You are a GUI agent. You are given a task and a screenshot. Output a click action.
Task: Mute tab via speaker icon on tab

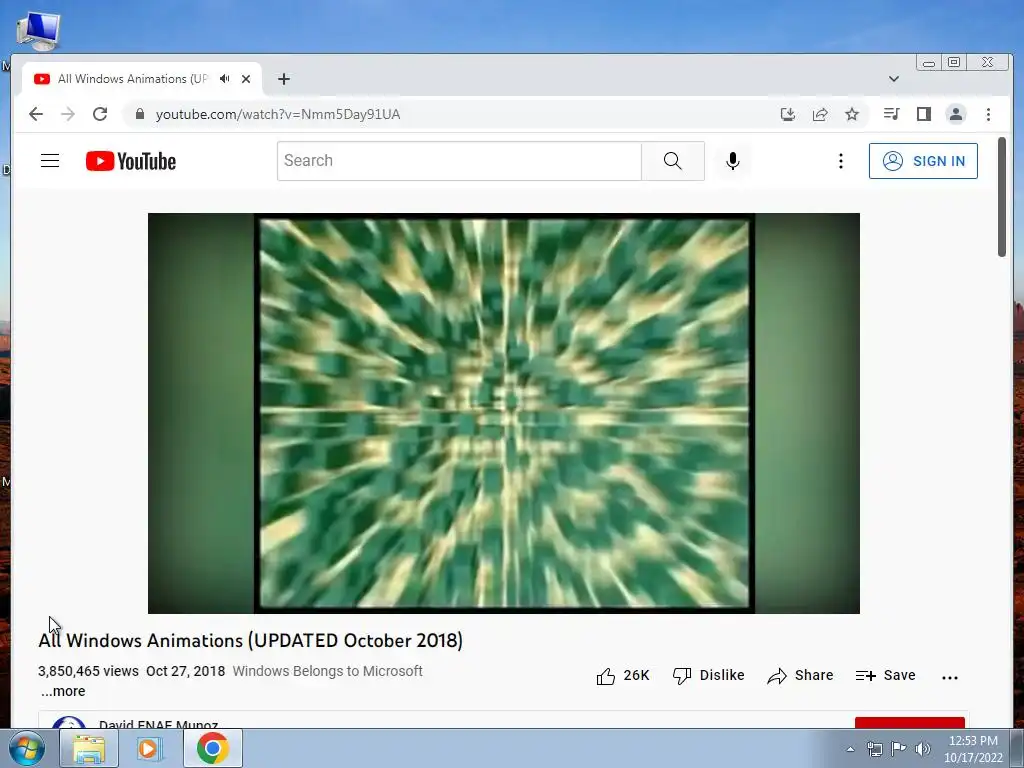click(225, 79)
